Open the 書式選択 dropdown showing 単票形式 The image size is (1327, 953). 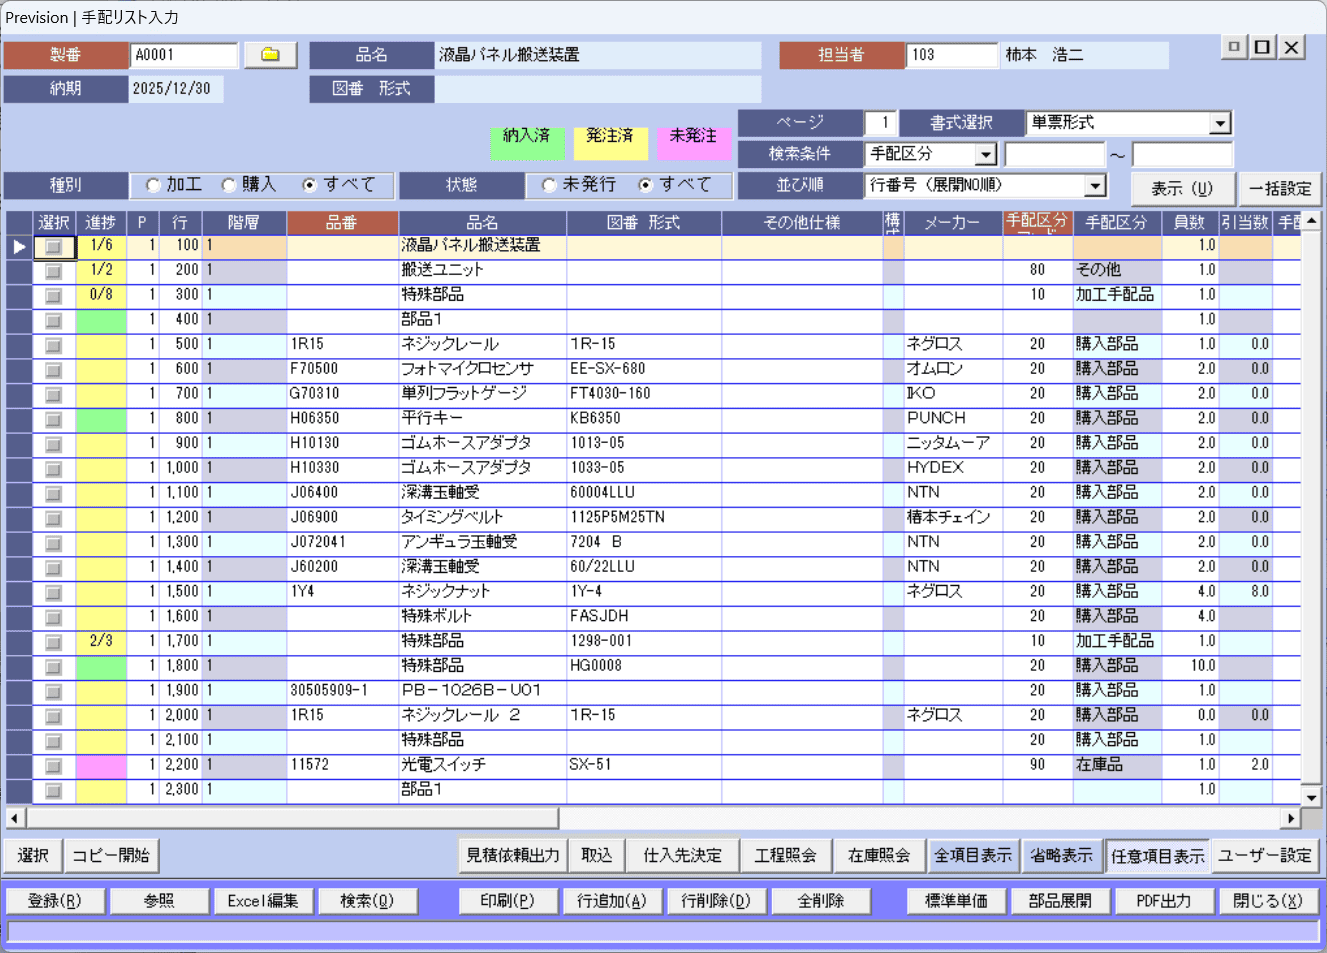tap(1219, 123)
